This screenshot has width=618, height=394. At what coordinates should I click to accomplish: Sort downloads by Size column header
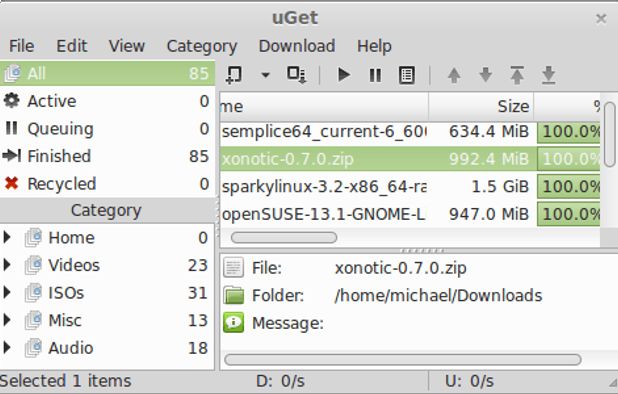(481, 106)
